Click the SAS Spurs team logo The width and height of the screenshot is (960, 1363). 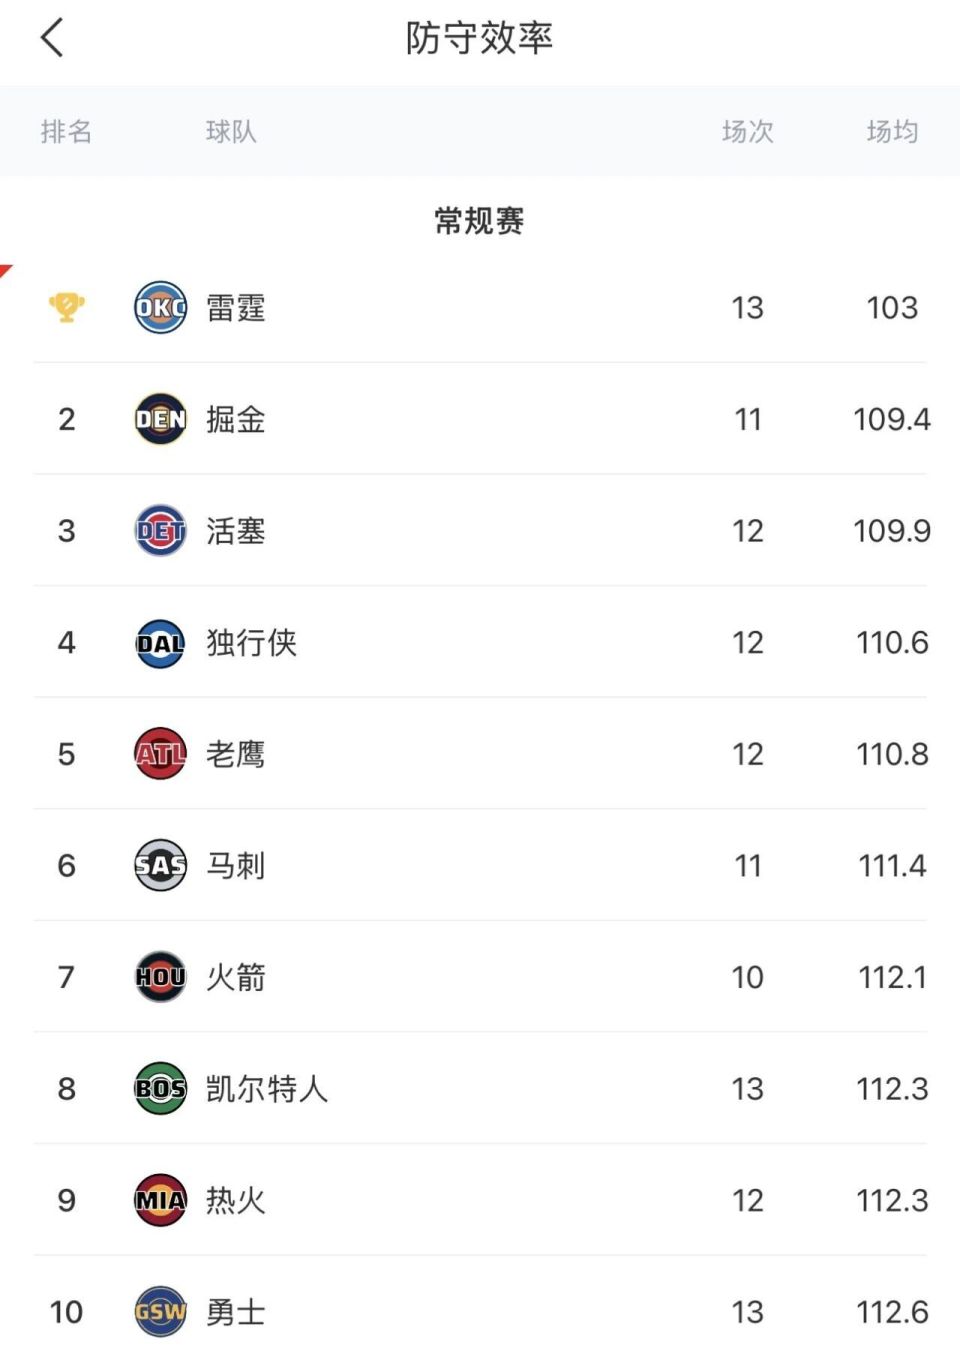[x=160, y=866]
